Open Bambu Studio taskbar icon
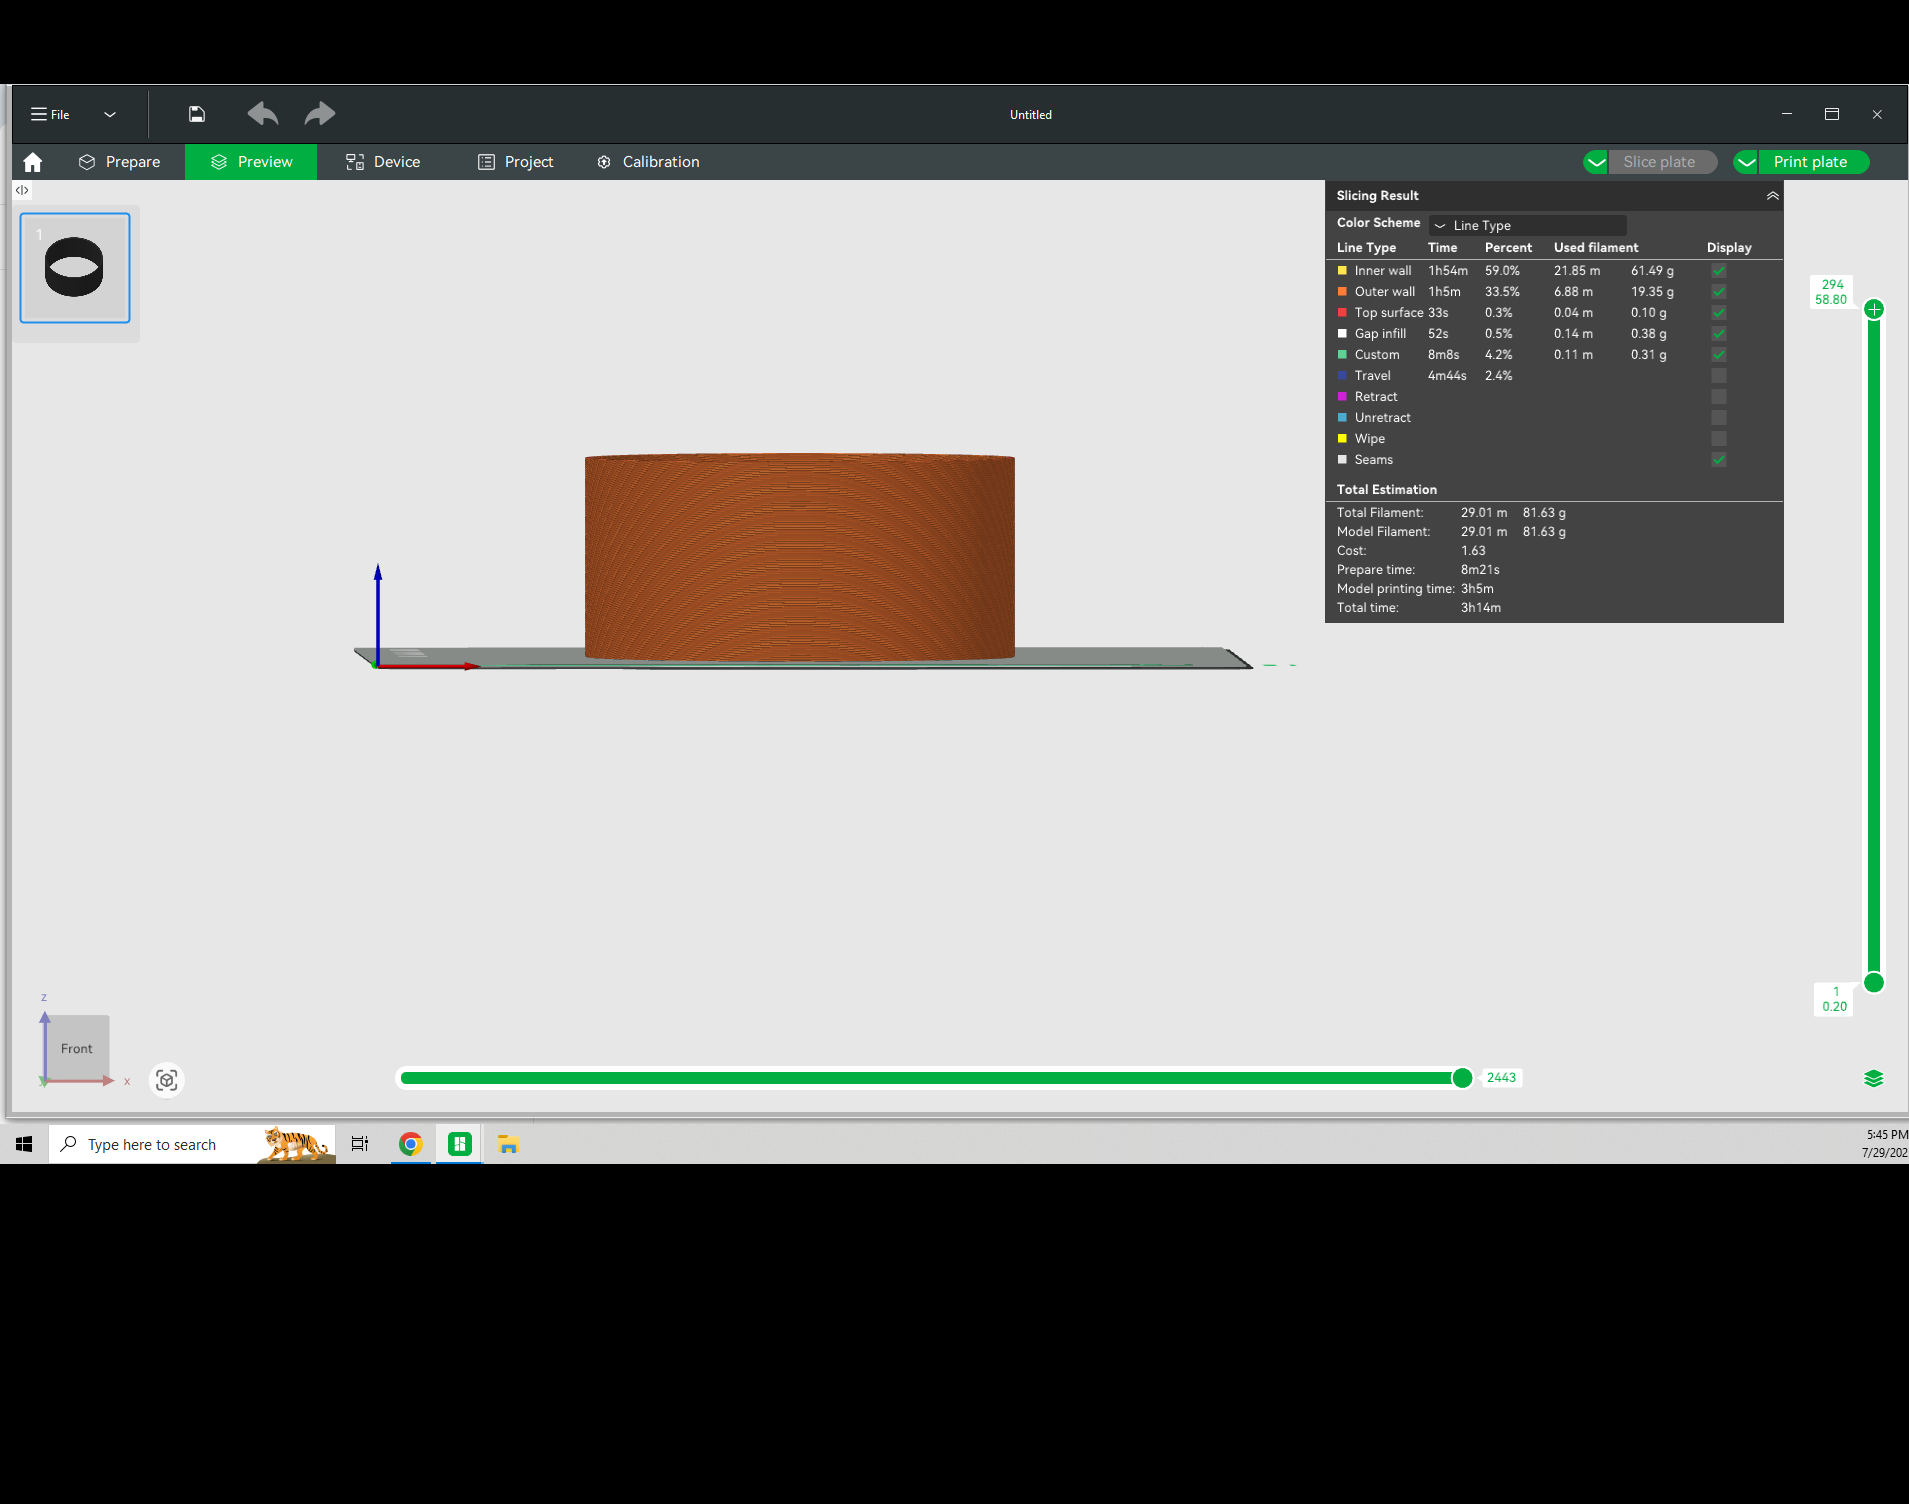This screenshot has height=1504, width=1909. 460,1144
